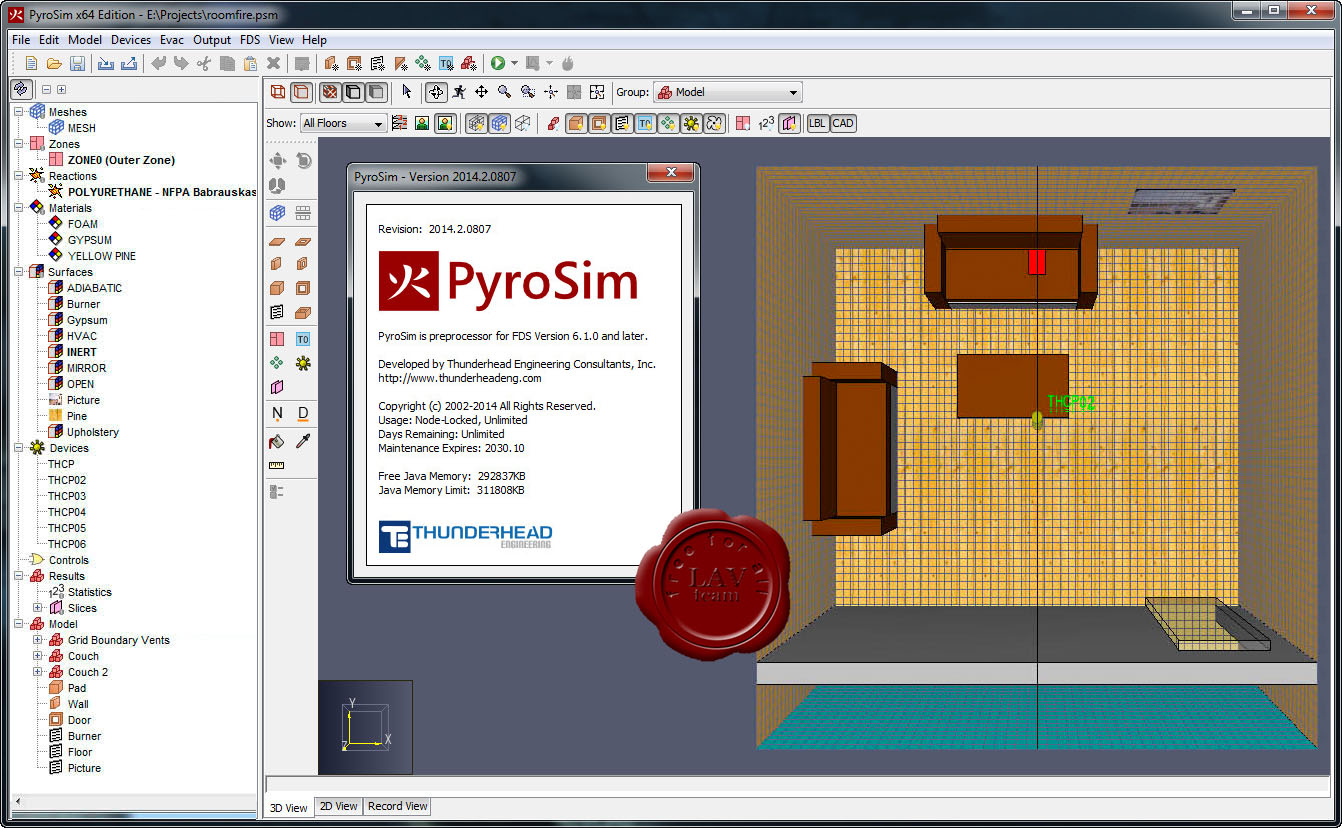Click the draw particle cloud tool

point(277,363)
